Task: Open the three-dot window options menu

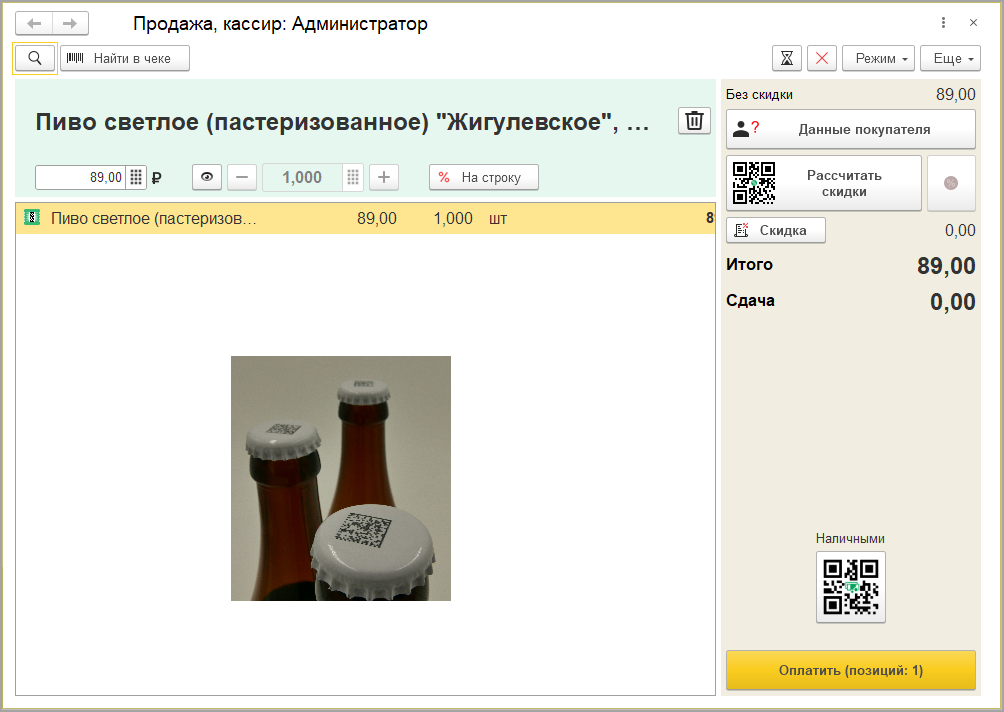Action: coord(943,23)
